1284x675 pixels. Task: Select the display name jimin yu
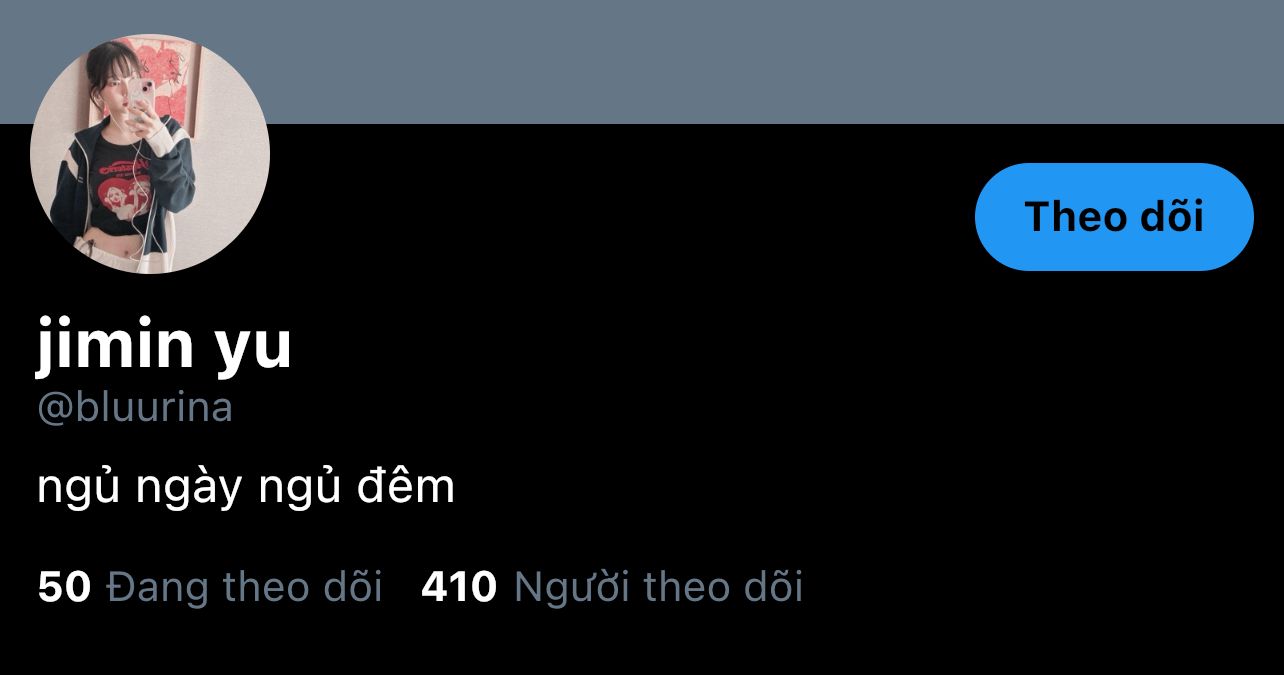point(164,344)
